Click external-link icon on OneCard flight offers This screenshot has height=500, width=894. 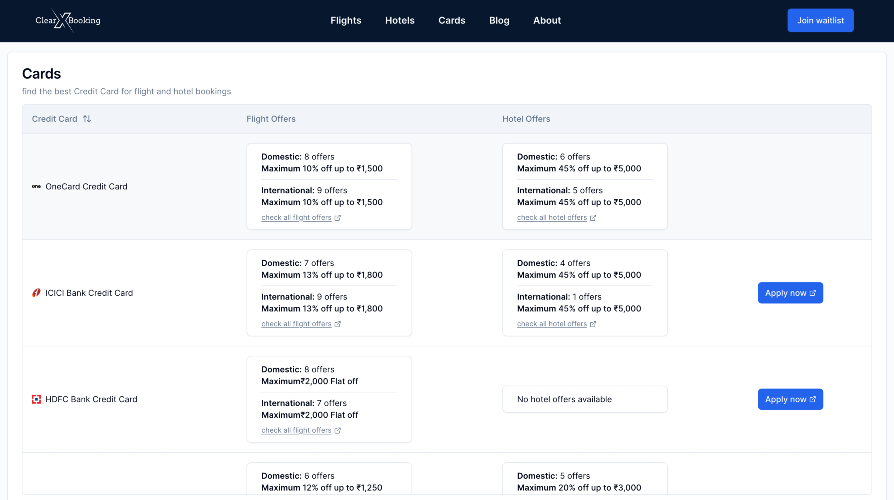tap(338, 218)
